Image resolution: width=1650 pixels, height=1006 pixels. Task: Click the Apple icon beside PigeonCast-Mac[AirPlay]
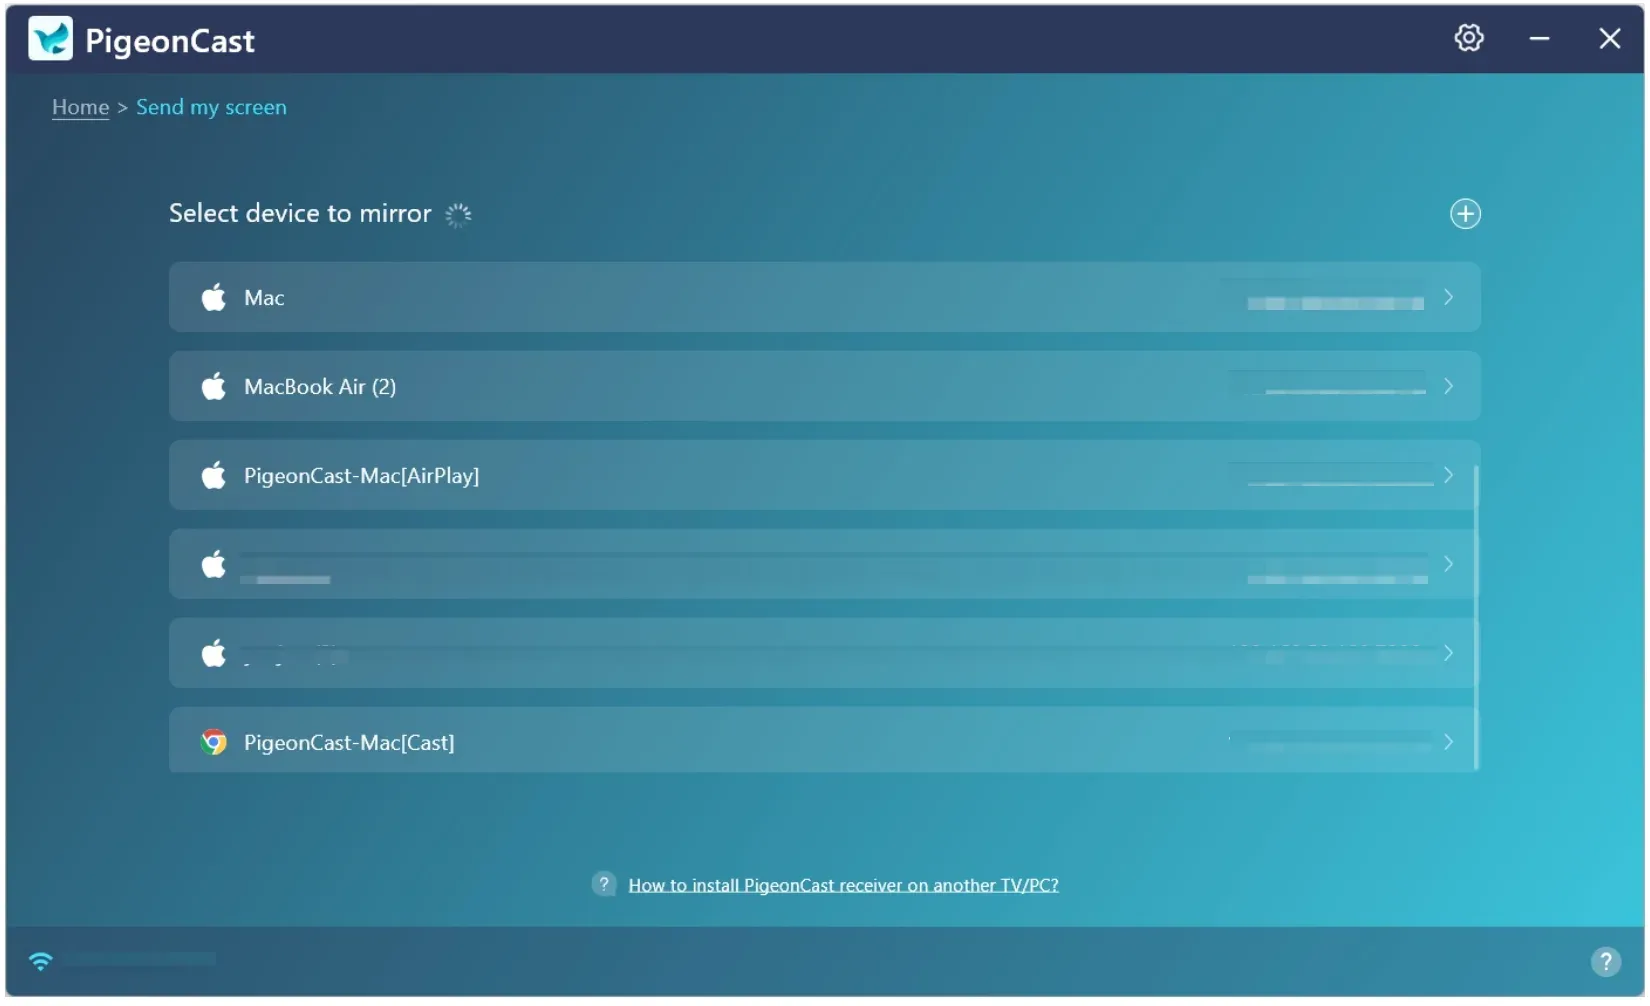[x=213, y=475]
